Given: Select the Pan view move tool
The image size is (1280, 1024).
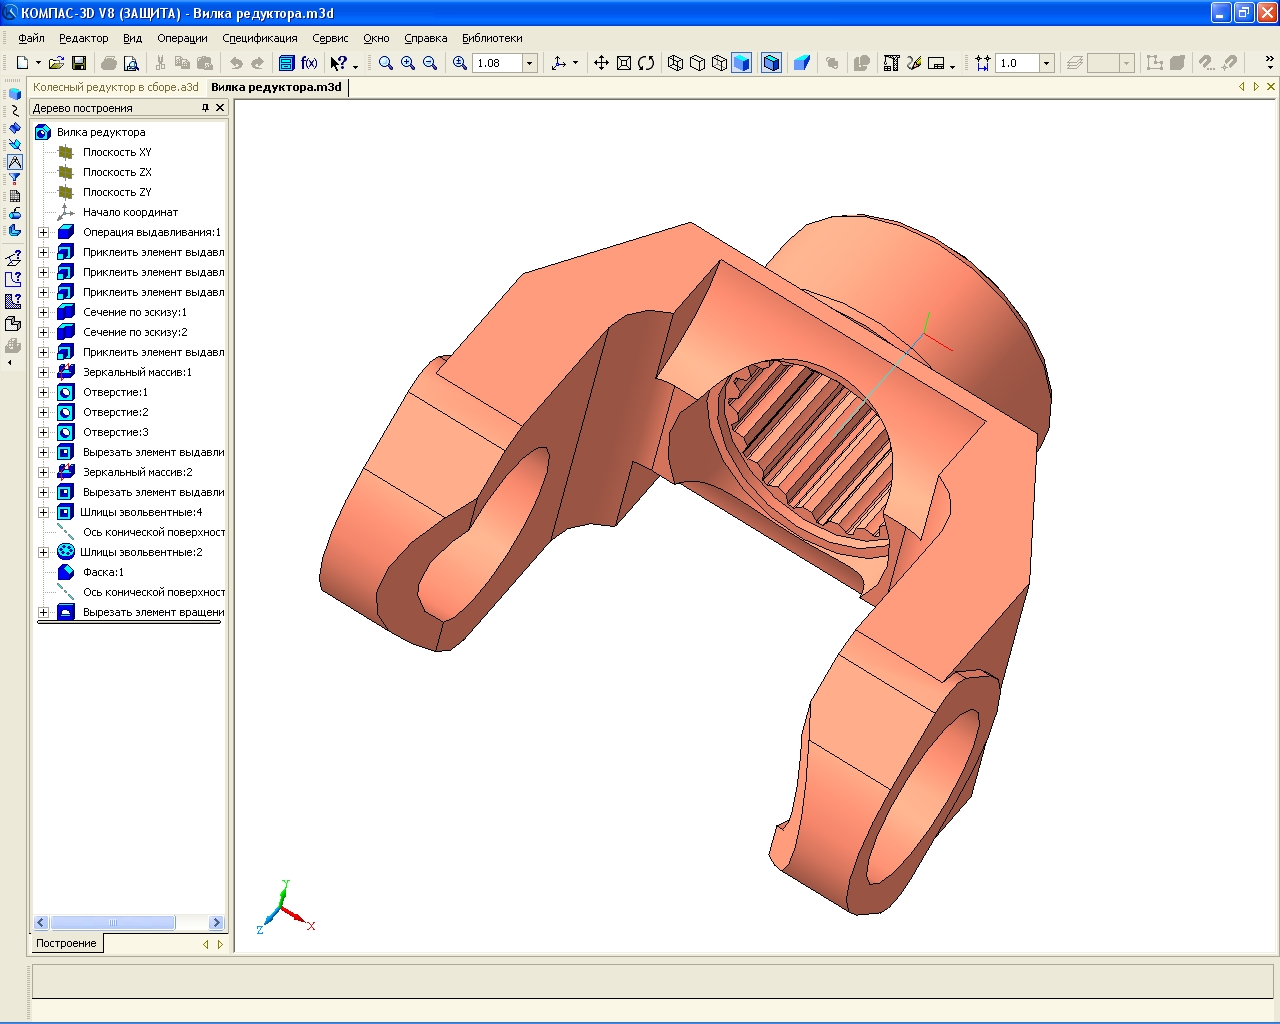Looking at the screenshot, I should pyautogui.click(x=601, y=63).
